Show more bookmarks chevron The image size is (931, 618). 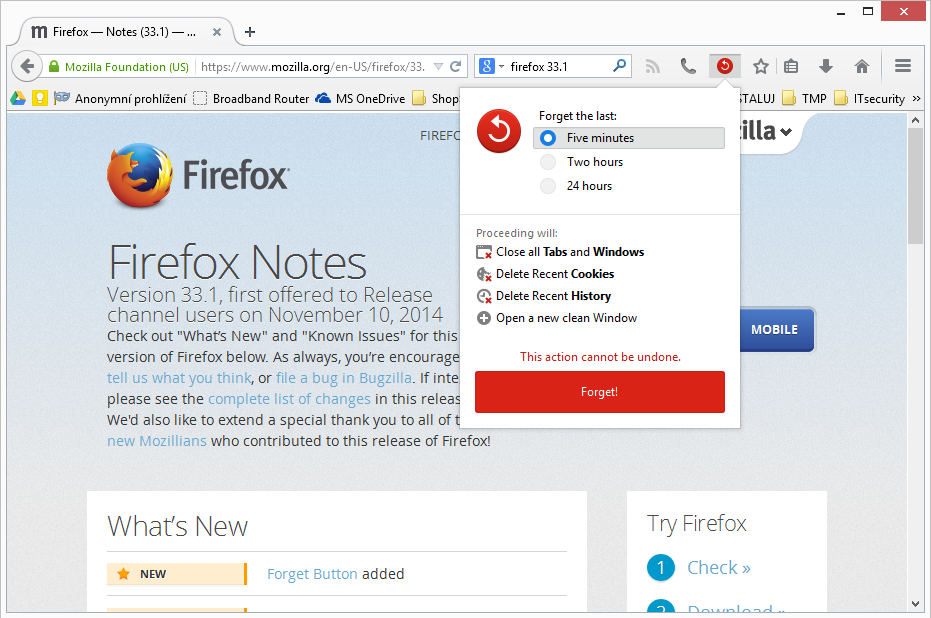click(x=916, y=99)
